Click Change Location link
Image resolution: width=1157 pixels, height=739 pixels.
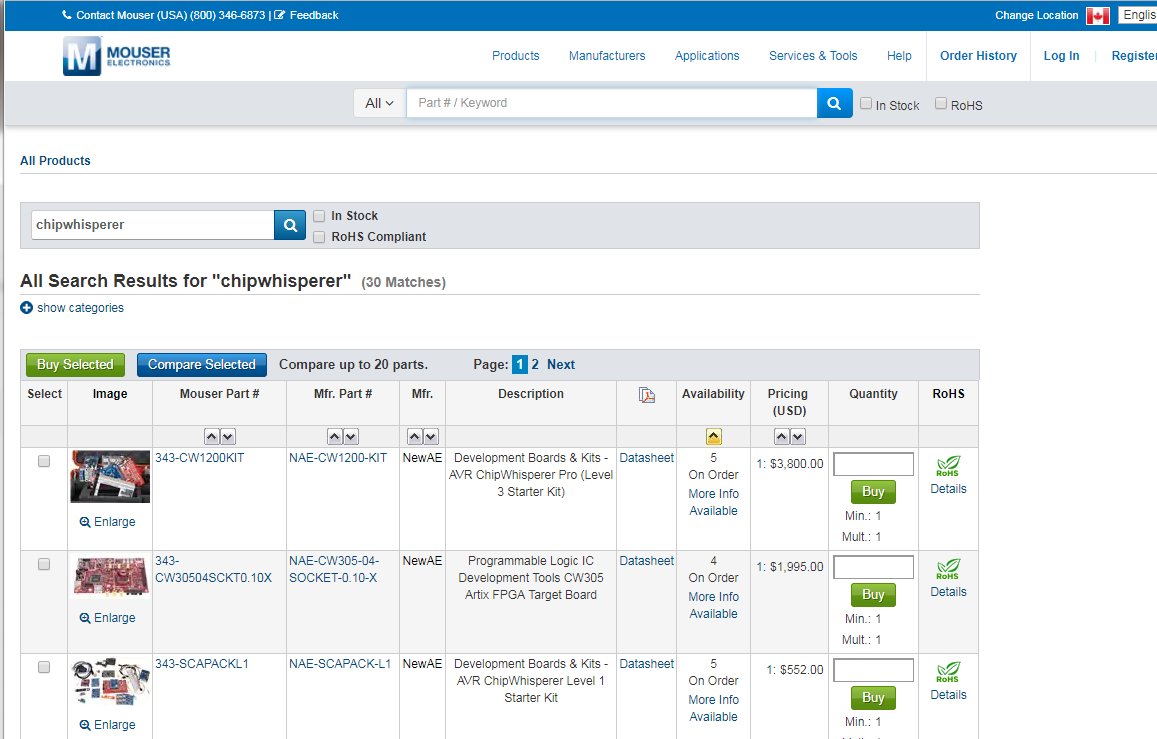1036,15
